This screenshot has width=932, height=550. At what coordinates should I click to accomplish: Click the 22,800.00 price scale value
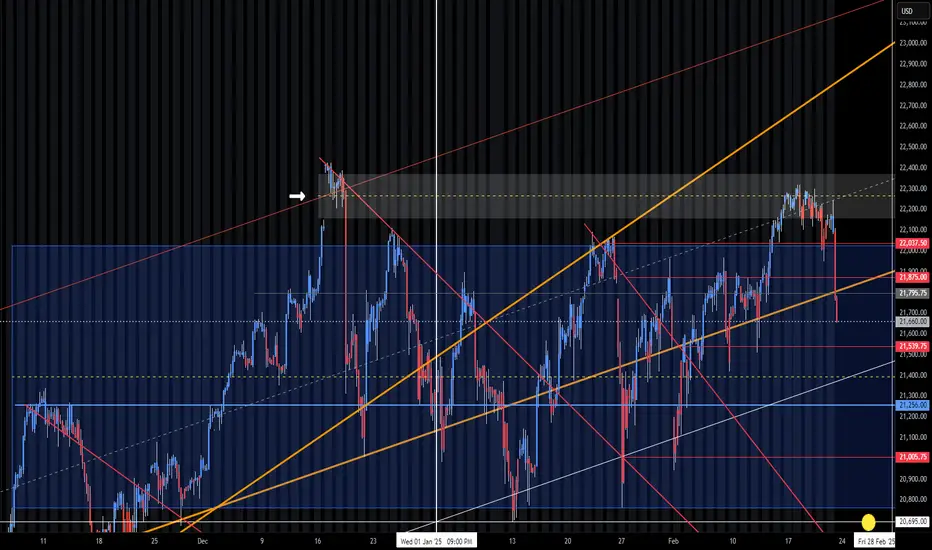coord(913,84)
